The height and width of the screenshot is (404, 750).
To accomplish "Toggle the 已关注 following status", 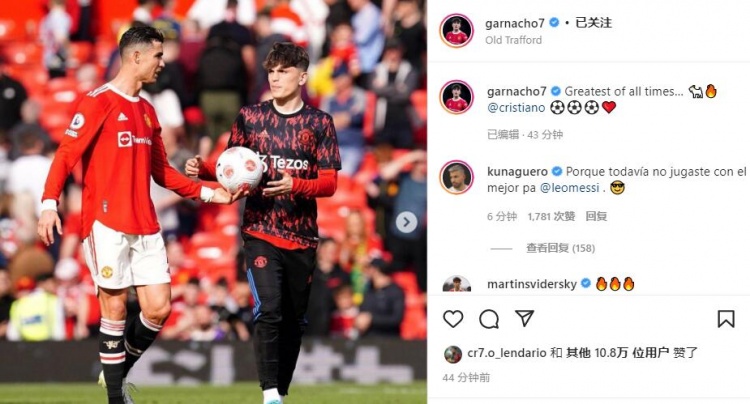I will tap(593, 23).
